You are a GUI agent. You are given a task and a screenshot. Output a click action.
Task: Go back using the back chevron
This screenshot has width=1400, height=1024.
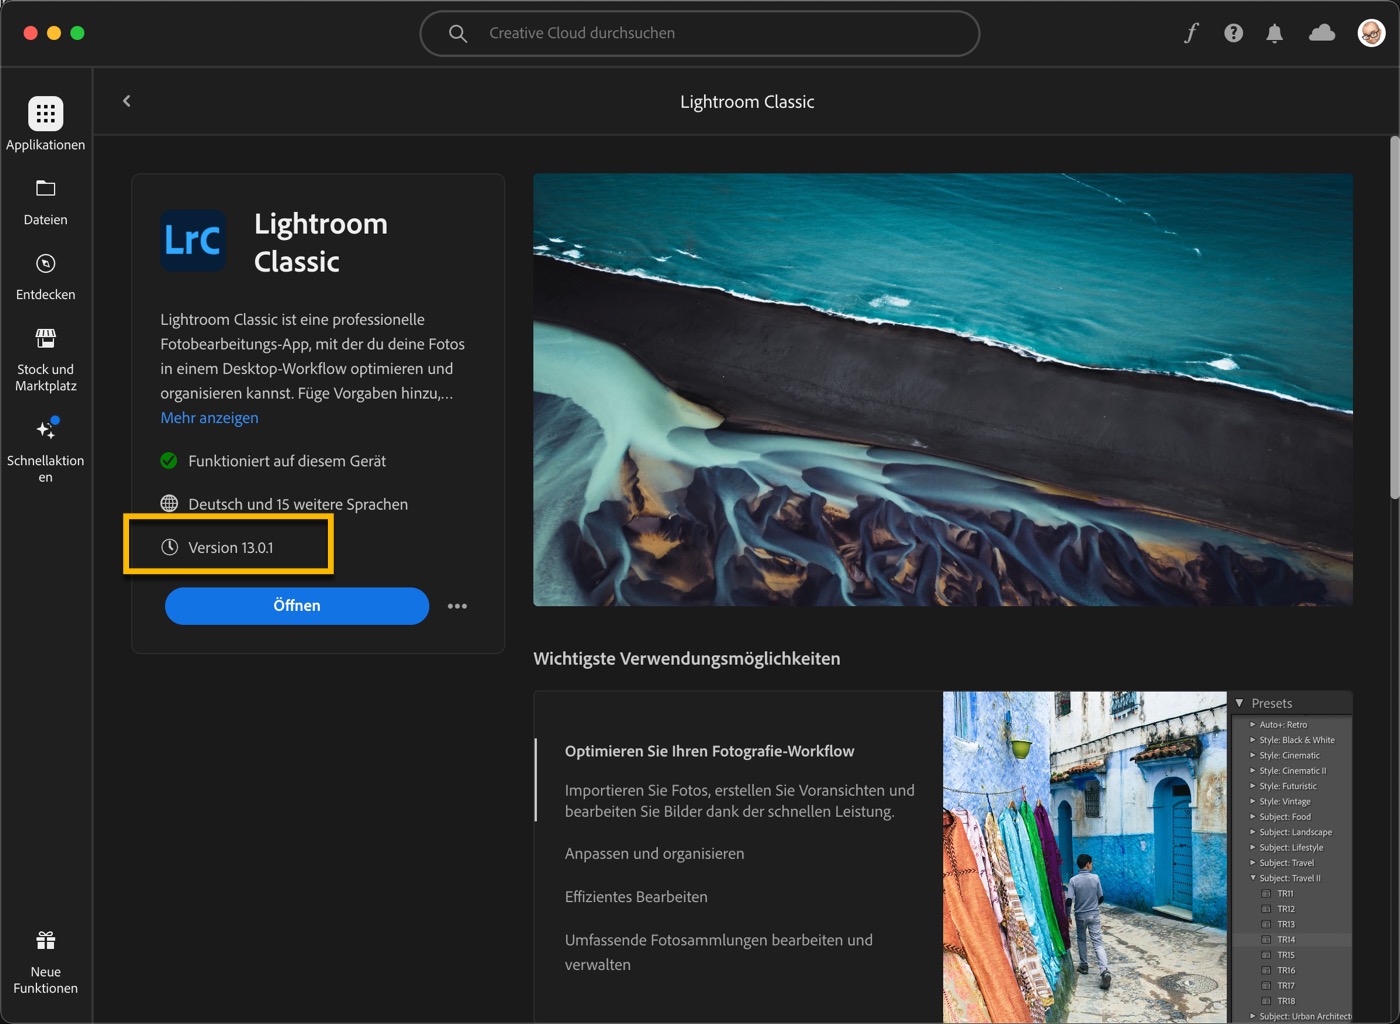click(127, 101)
